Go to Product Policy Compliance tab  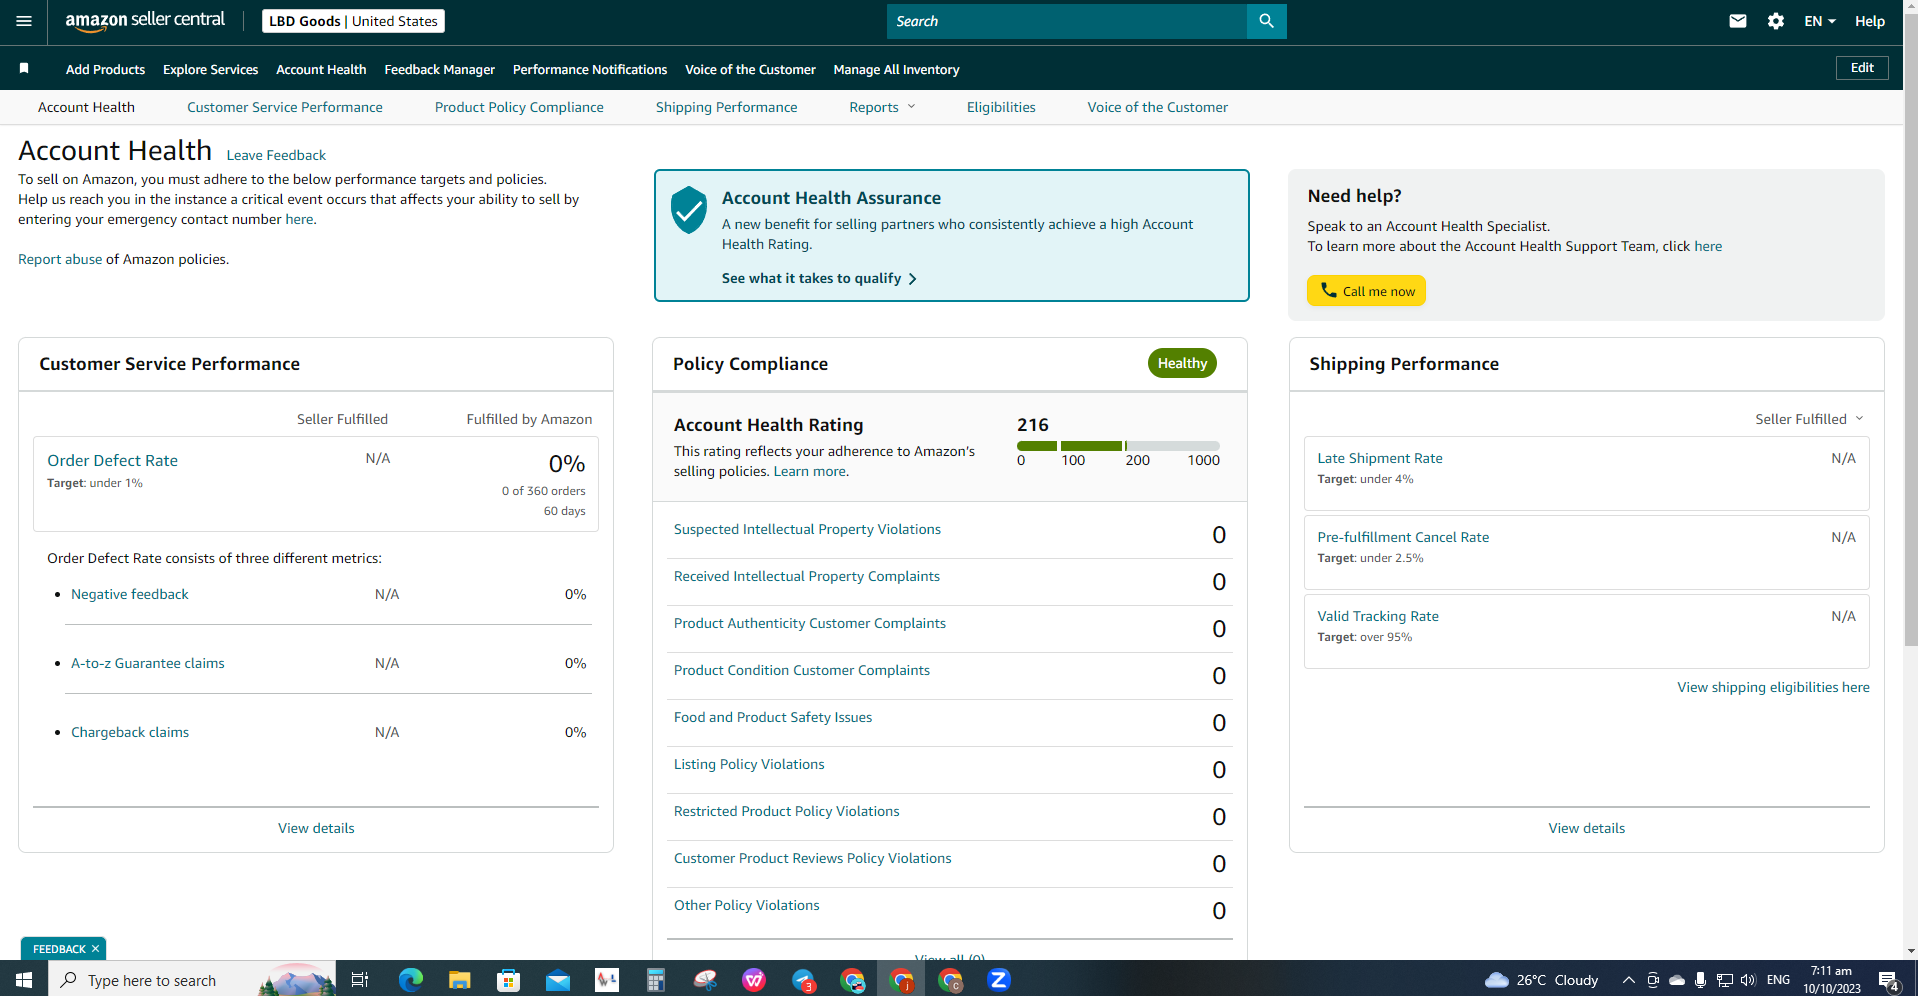point(519,107)
